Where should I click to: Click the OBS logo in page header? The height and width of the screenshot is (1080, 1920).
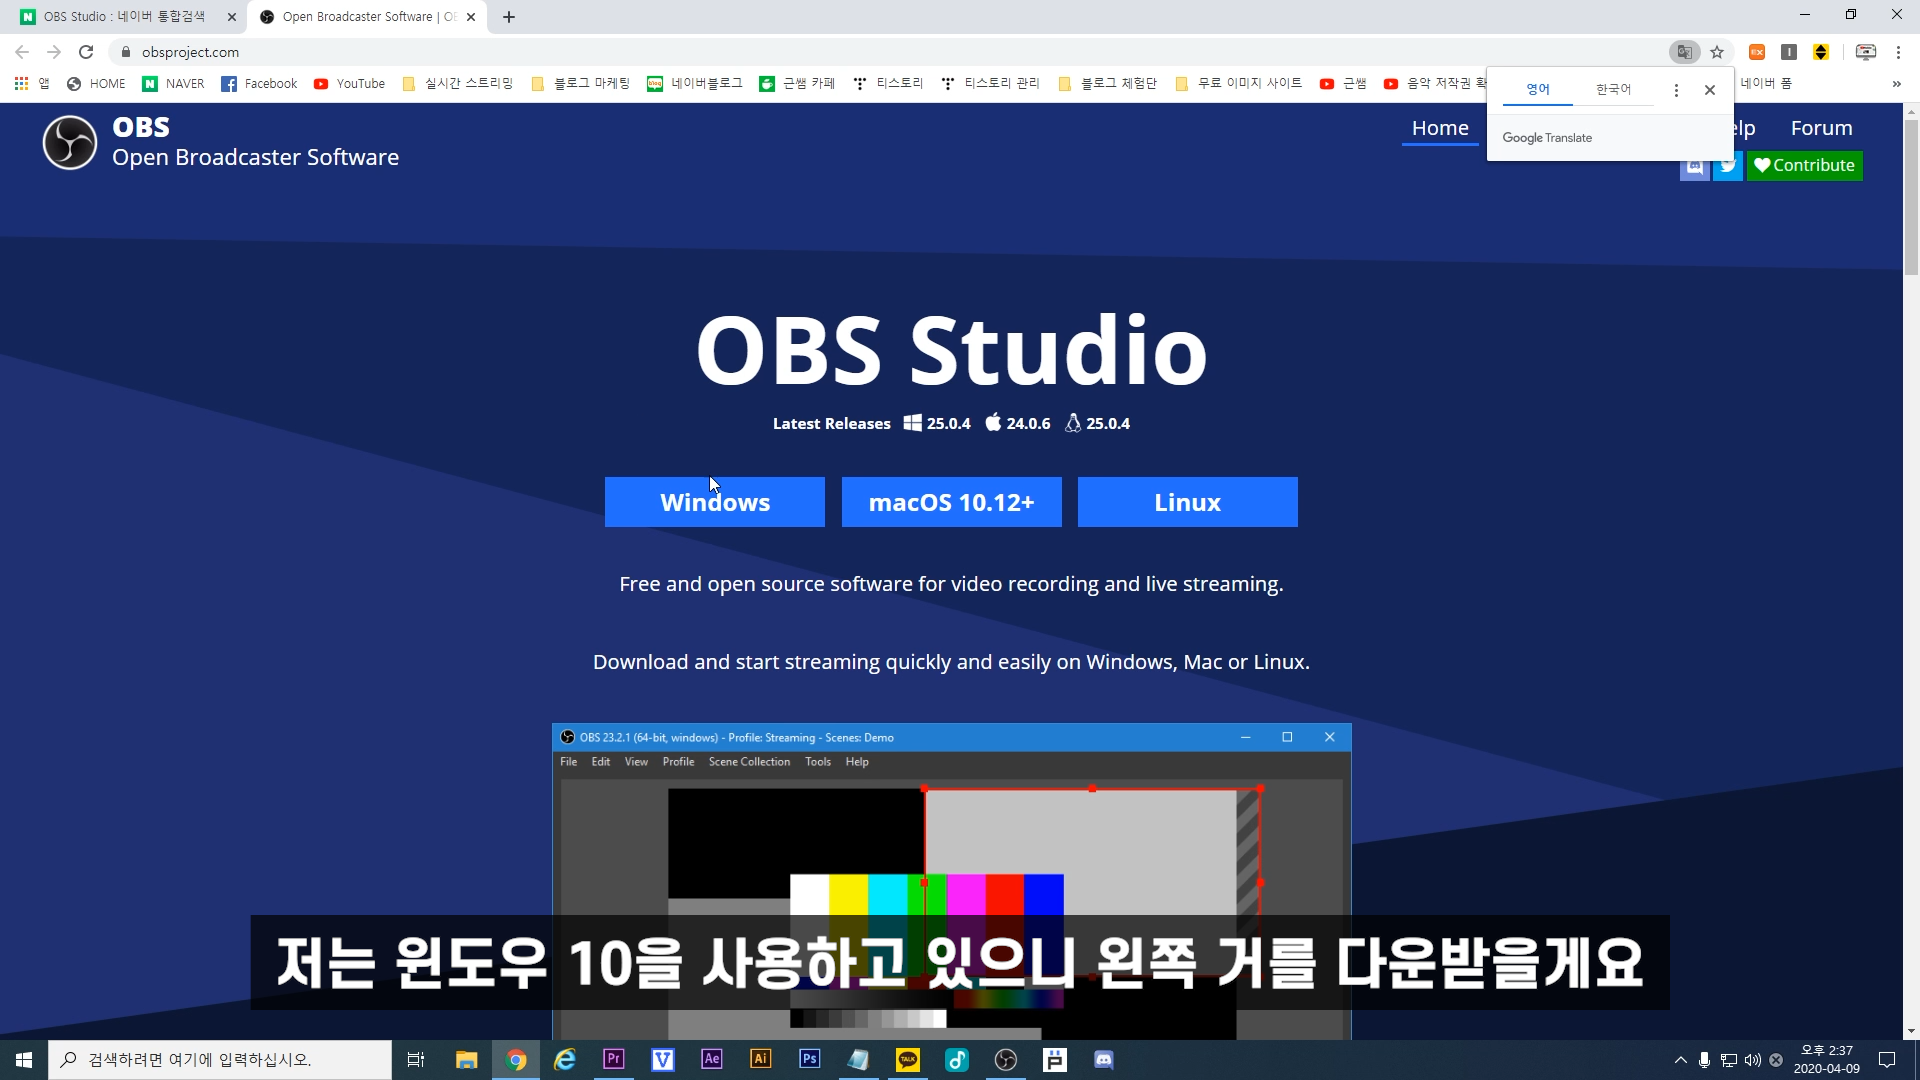coord(70,142)
